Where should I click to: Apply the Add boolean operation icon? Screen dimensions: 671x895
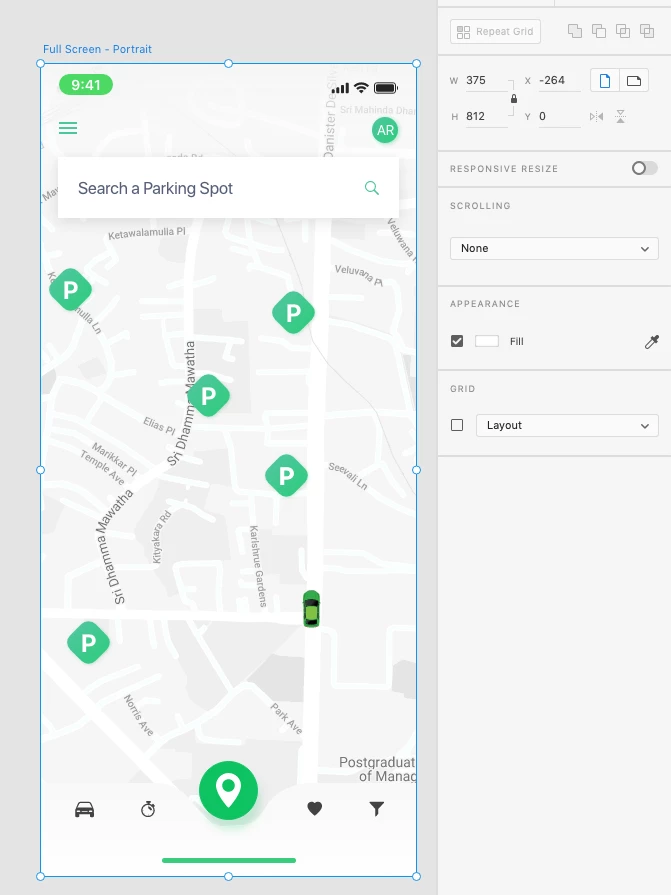575,31
